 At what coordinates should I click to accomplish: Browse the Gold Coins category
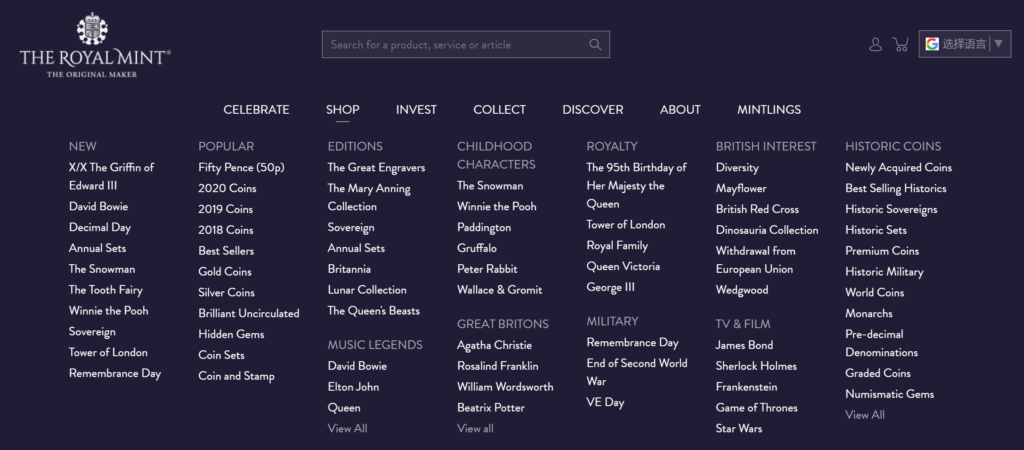tap(225, 272)
